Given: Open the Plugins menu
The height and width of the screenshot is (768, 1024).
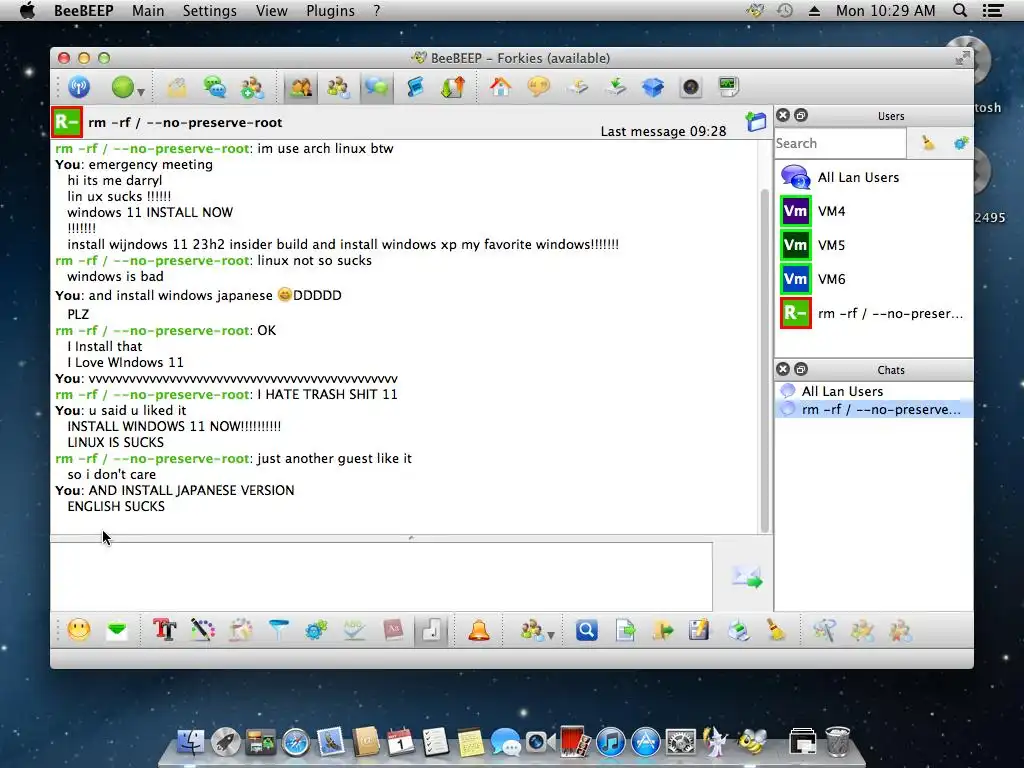Looking at the screenshot, I should [330, 10].
